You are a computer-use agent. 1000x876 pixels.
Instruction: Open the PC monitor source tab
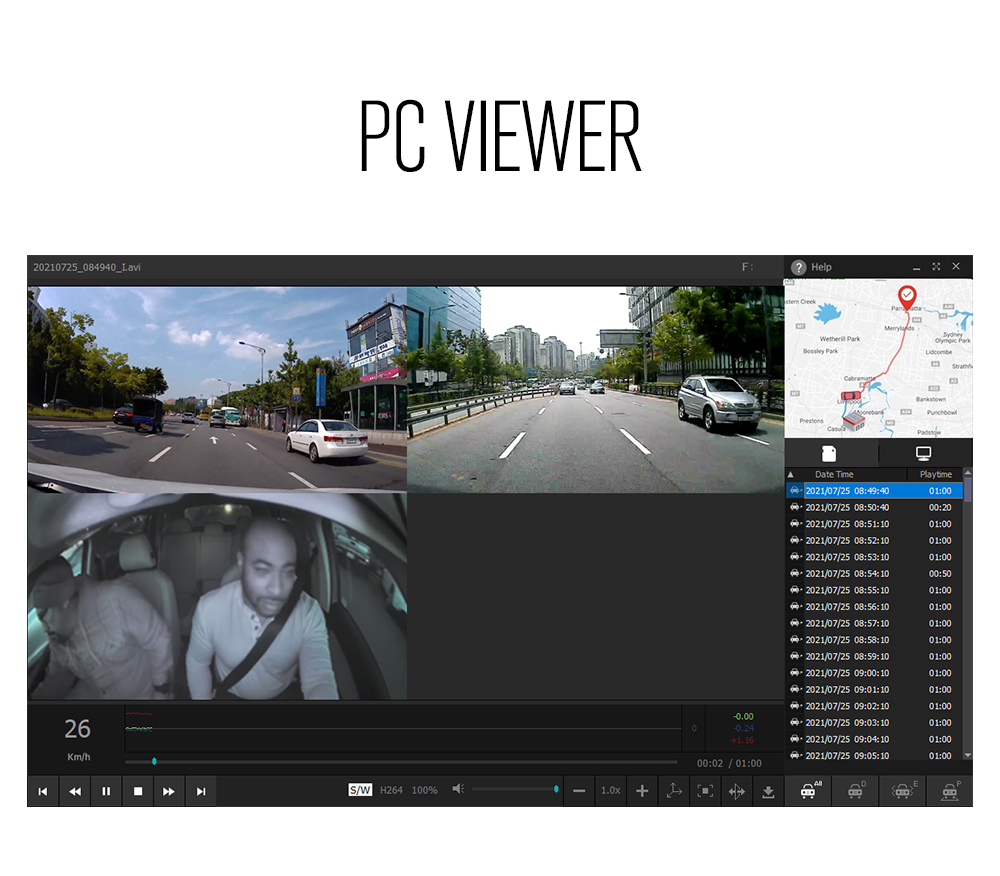tap(923, 453)
